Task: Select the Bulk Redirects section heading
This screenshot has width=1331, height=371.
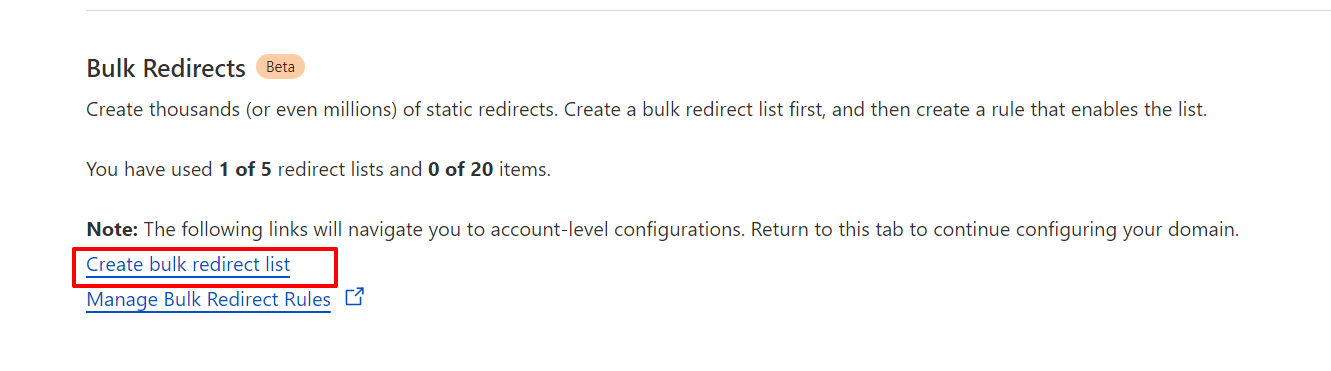Action: [x=166, y=68]
